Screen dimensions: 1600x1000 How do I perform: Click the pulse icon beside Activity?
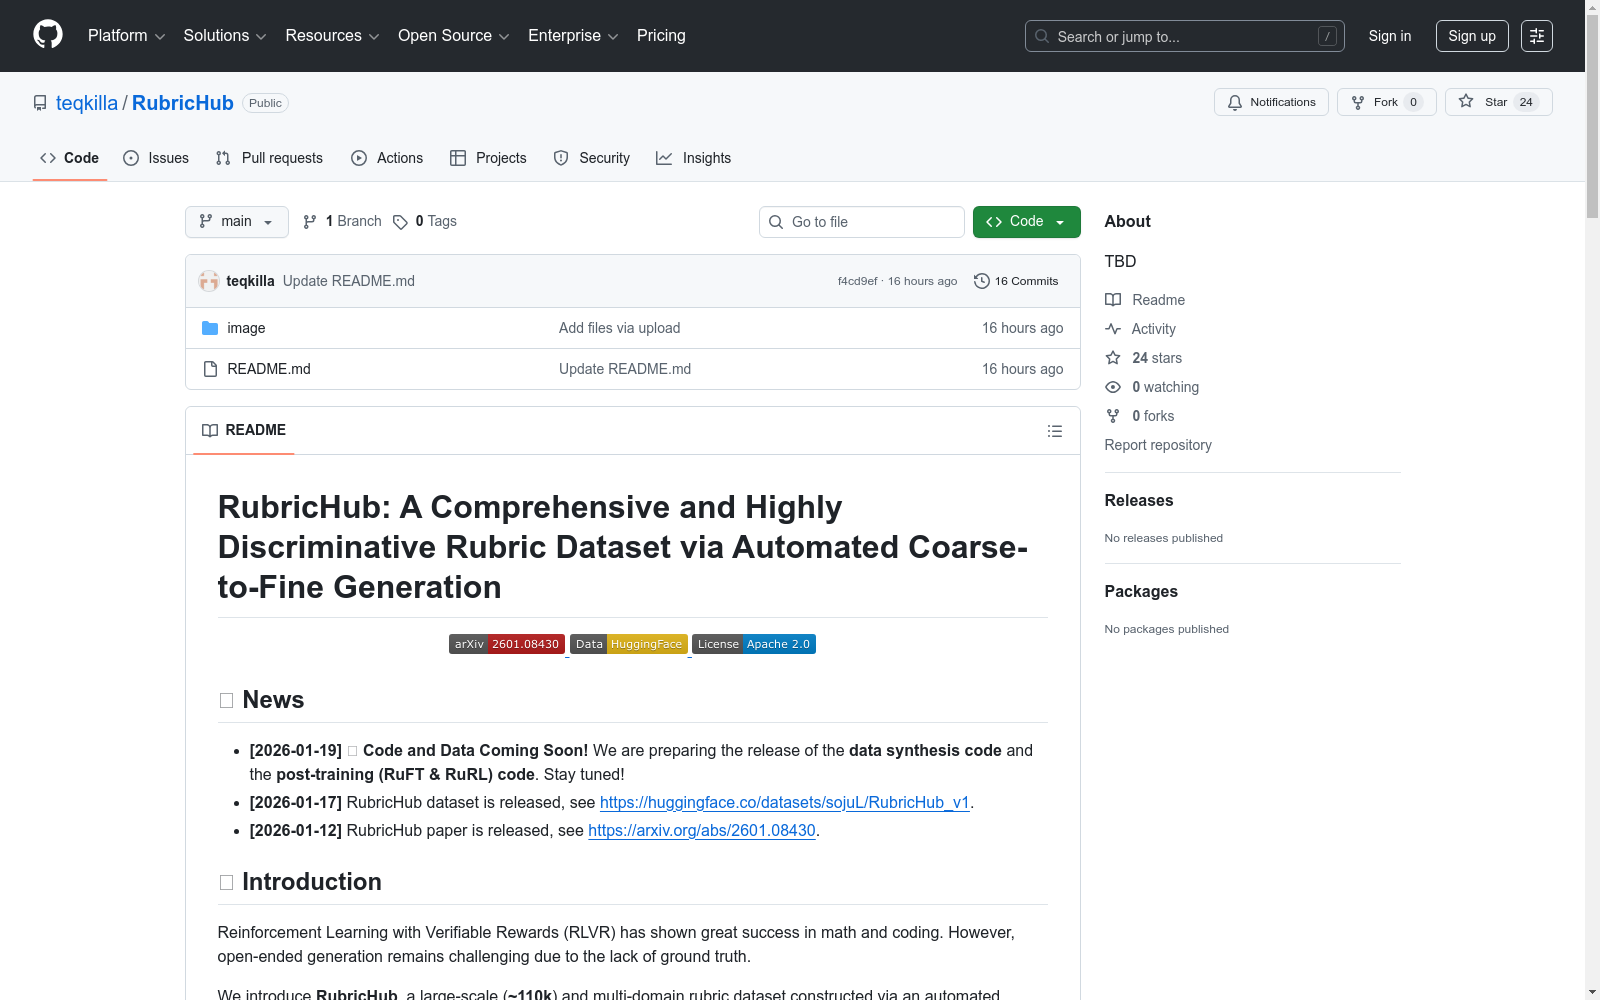(x=1113, y=329)
